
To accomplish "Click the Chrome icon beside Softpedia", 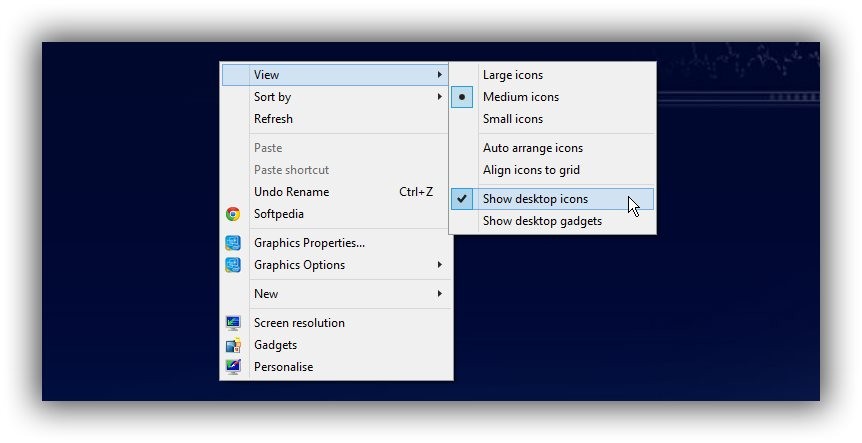I will coord(233,214).
